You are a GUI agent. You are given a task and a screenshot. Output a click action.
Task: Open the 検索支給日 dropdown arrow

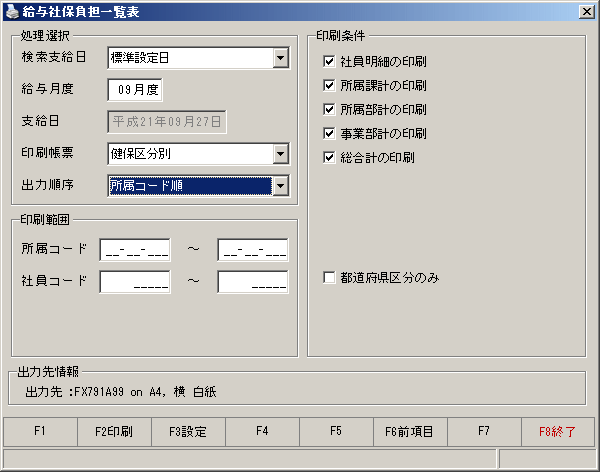click(x=281, y=58)
